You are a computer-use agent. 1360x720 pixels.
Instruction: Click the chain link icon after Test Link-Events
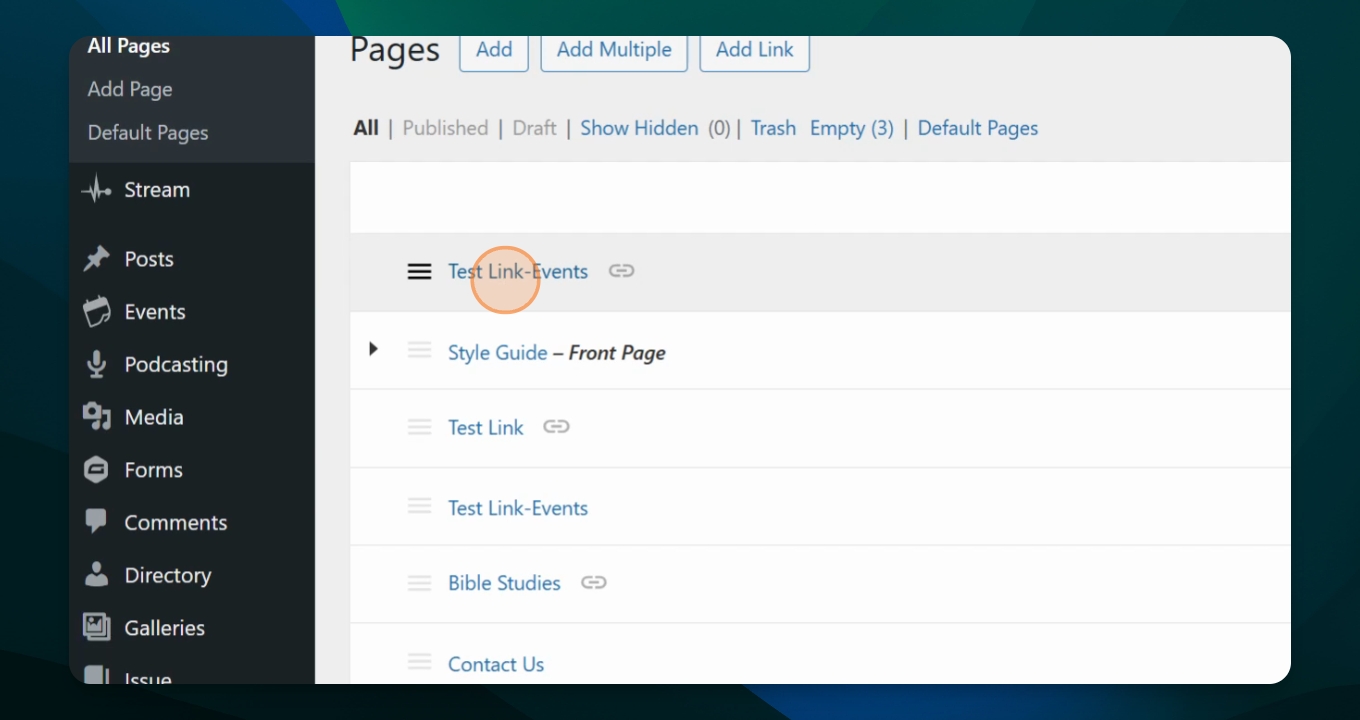(x=622, y=271)
